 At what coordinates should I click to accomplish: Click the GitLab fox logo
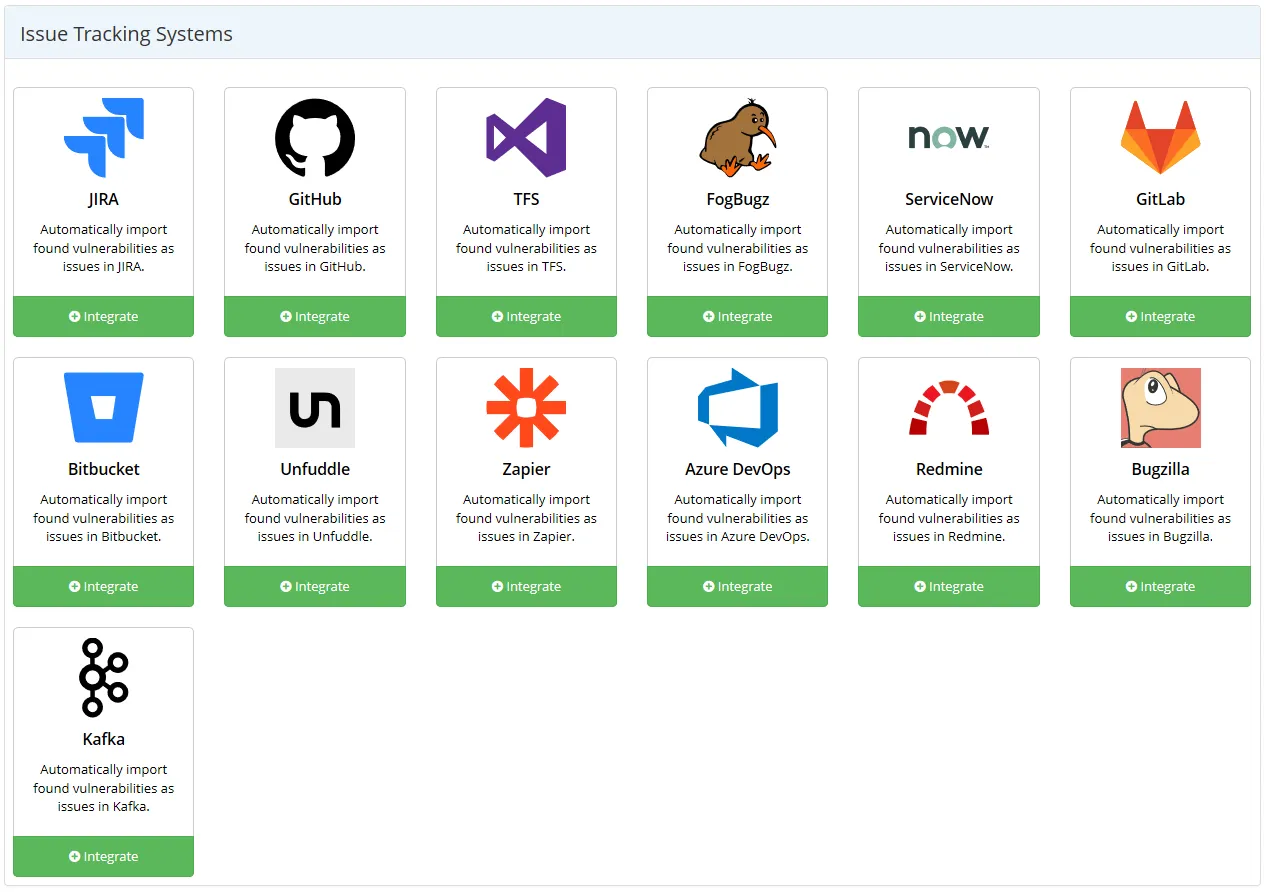(x=1160, y=138)
